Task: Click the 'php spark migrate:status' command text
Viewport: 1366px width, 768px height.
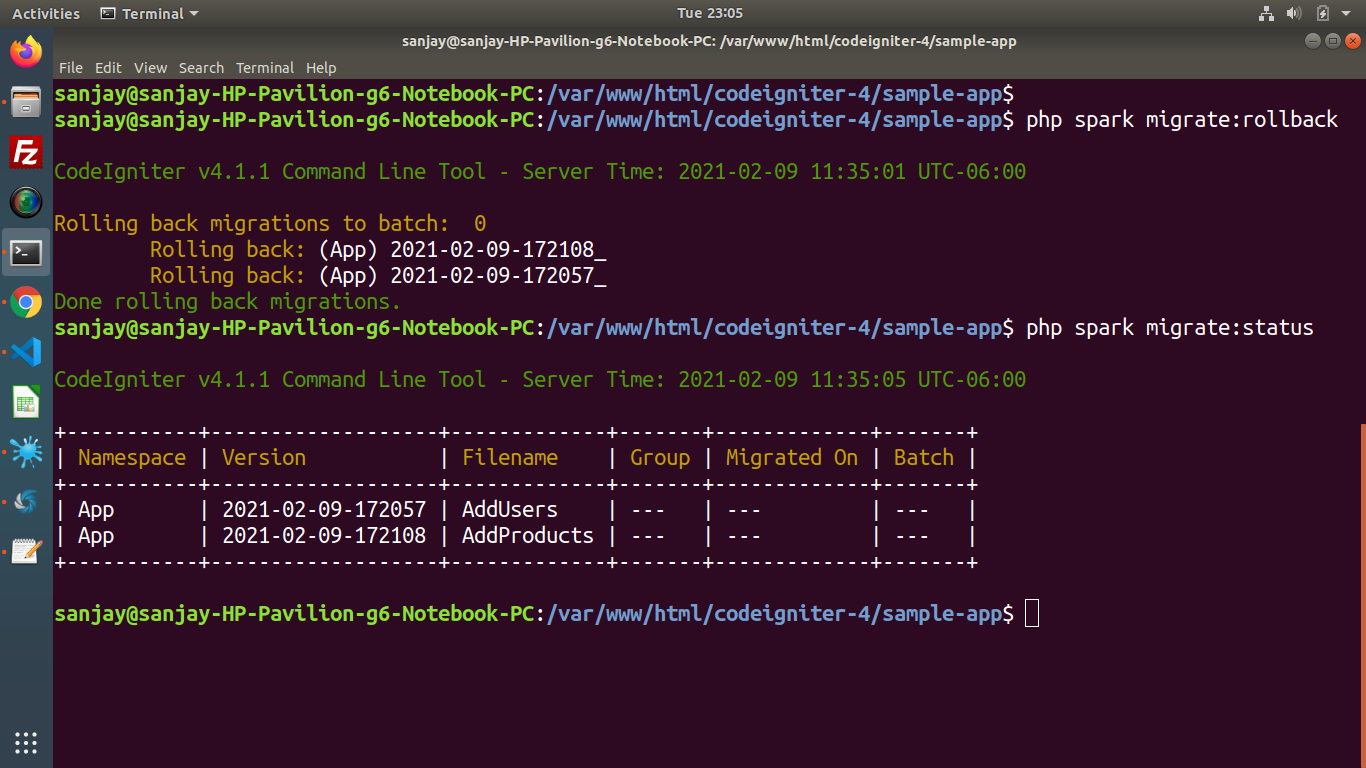Action: tap(1170, 328)
